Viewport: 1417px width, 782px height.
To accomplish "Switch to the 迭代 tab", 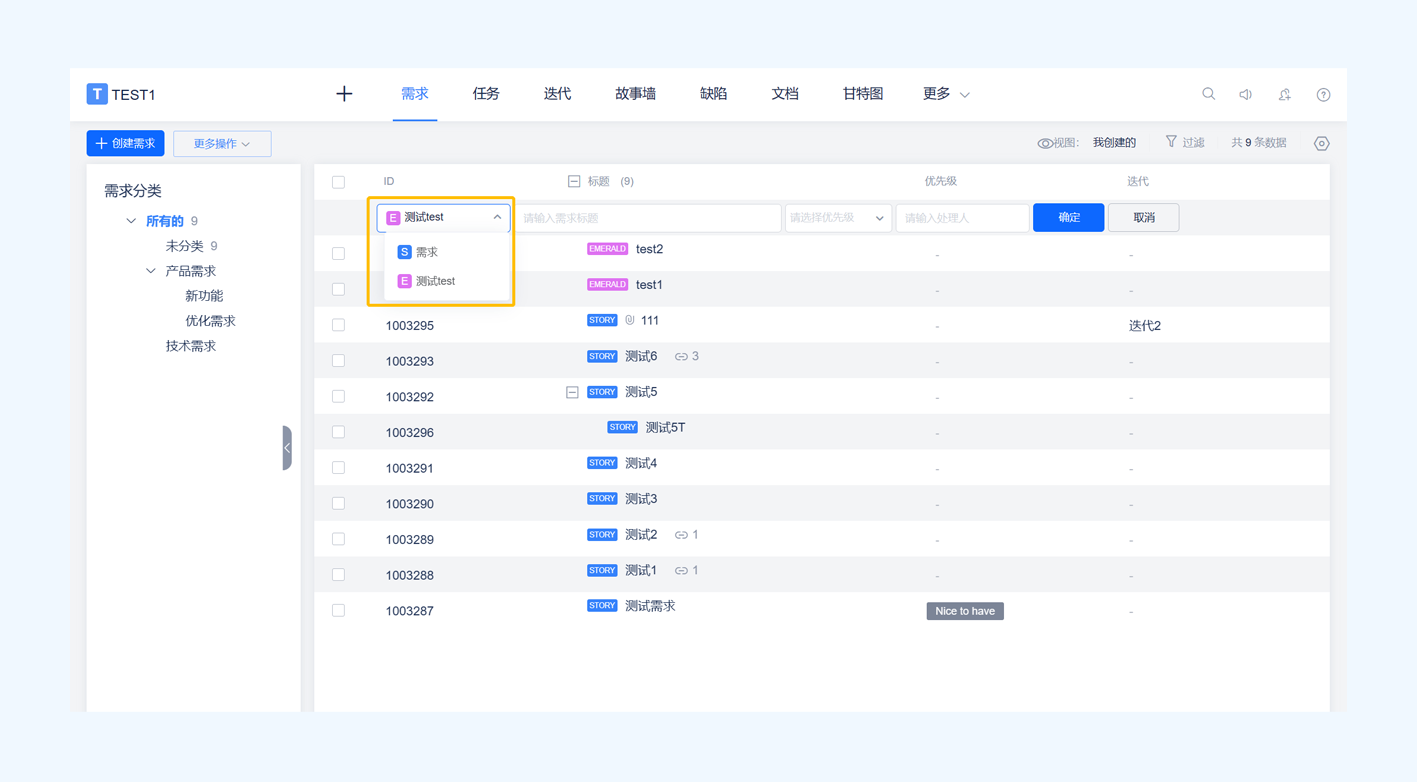I will point(557,94).
